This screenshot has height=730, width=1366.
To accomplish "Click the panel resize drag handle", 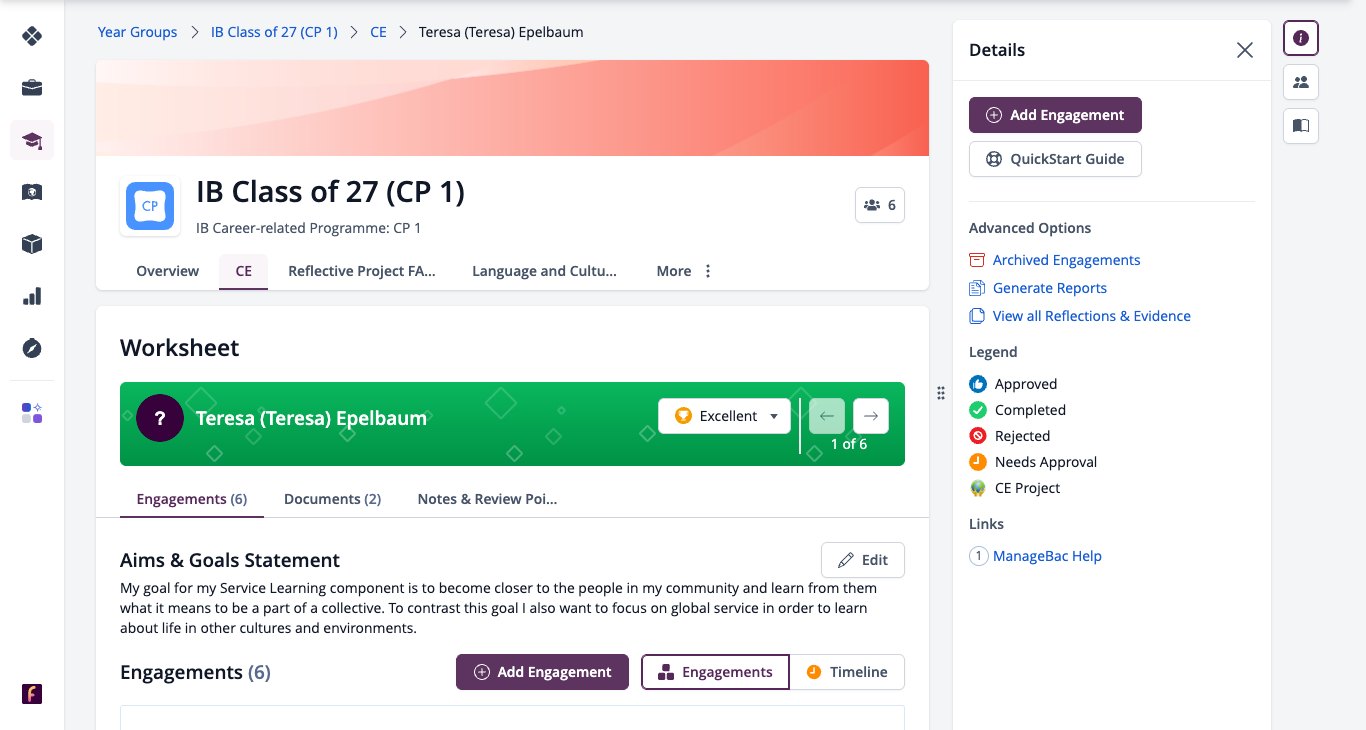I will tap(941, 393).
